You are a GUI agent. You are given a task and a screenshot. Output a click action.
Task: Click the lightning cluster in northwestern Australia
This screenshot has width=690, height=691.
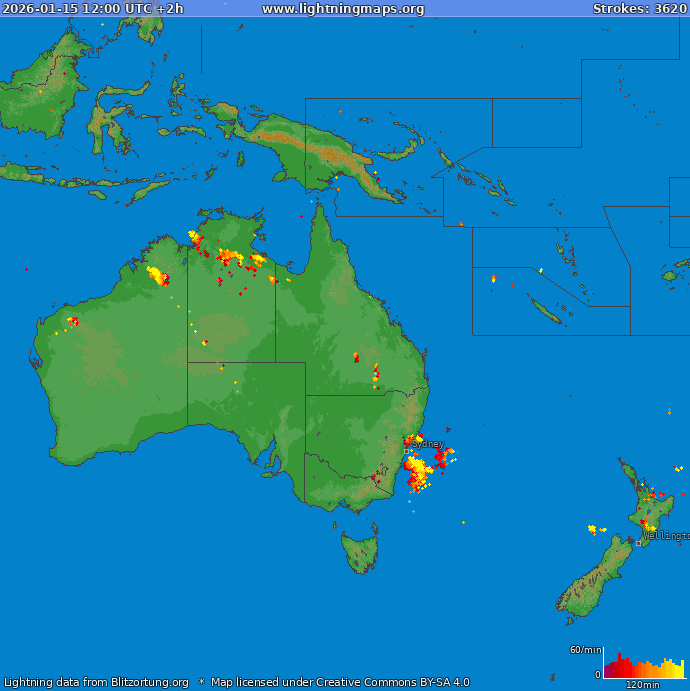tap(157, 275)
